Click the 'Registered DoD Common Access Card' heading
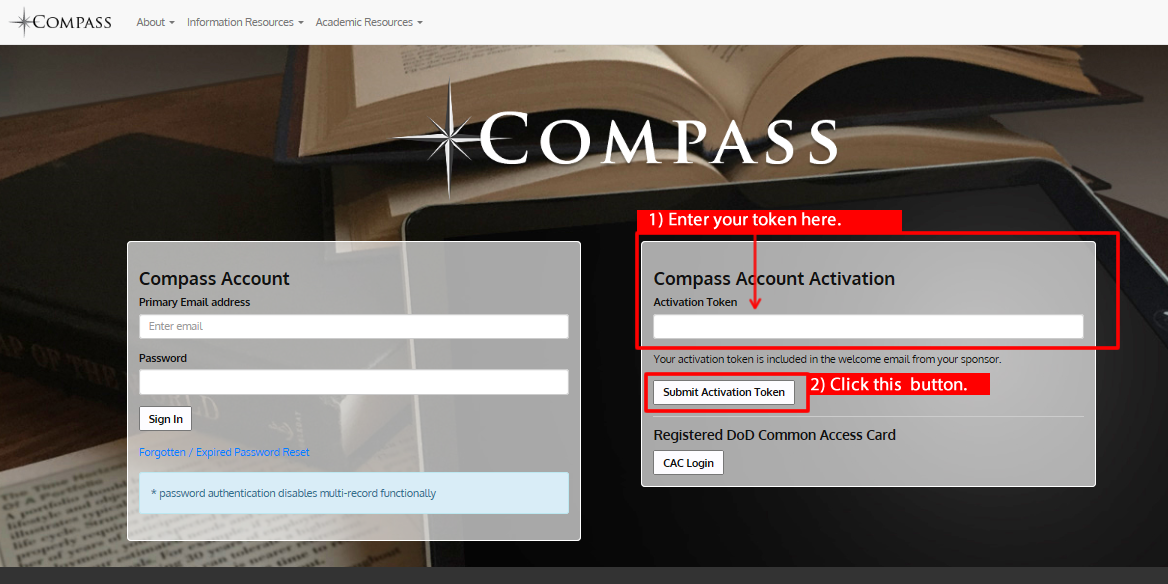Image resolution: width=1168 pixels, height=584 pixels. 775,435
